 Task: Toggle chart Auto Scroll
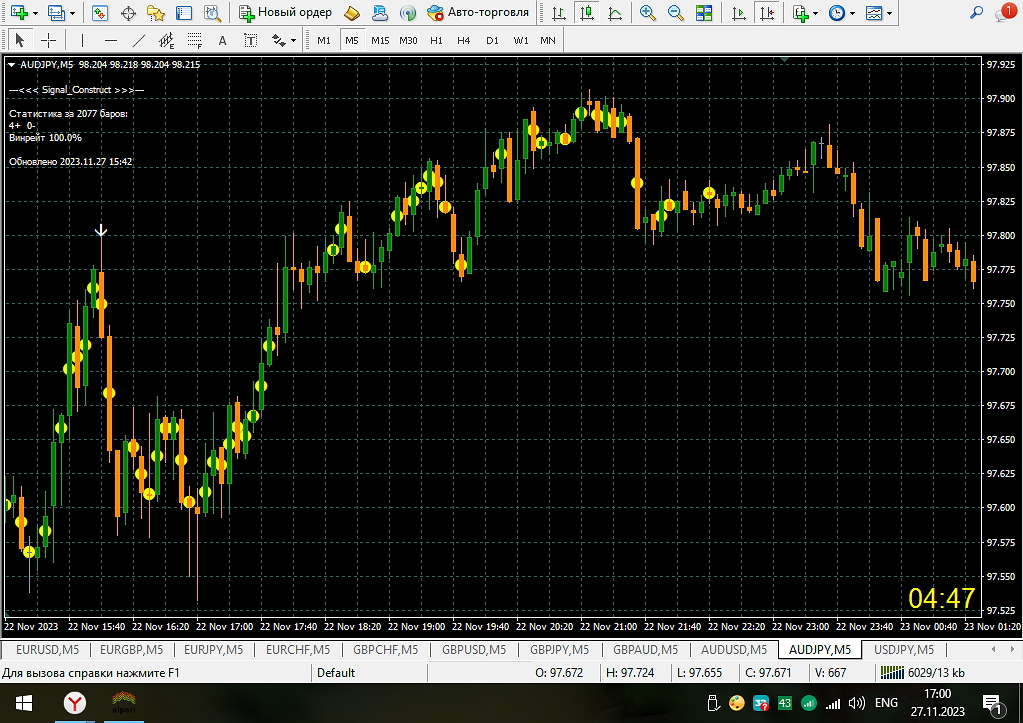739,12
